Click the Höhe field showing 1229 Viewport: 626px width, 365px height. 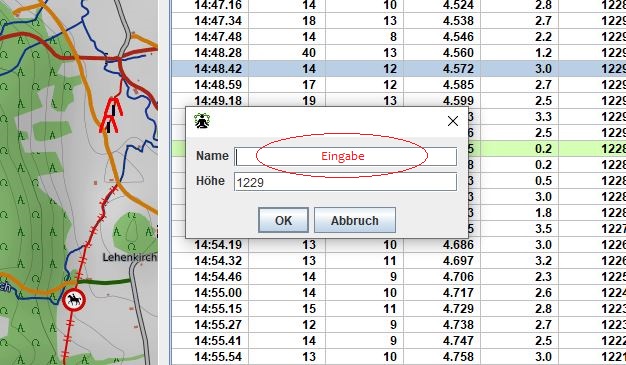(345, 182)
